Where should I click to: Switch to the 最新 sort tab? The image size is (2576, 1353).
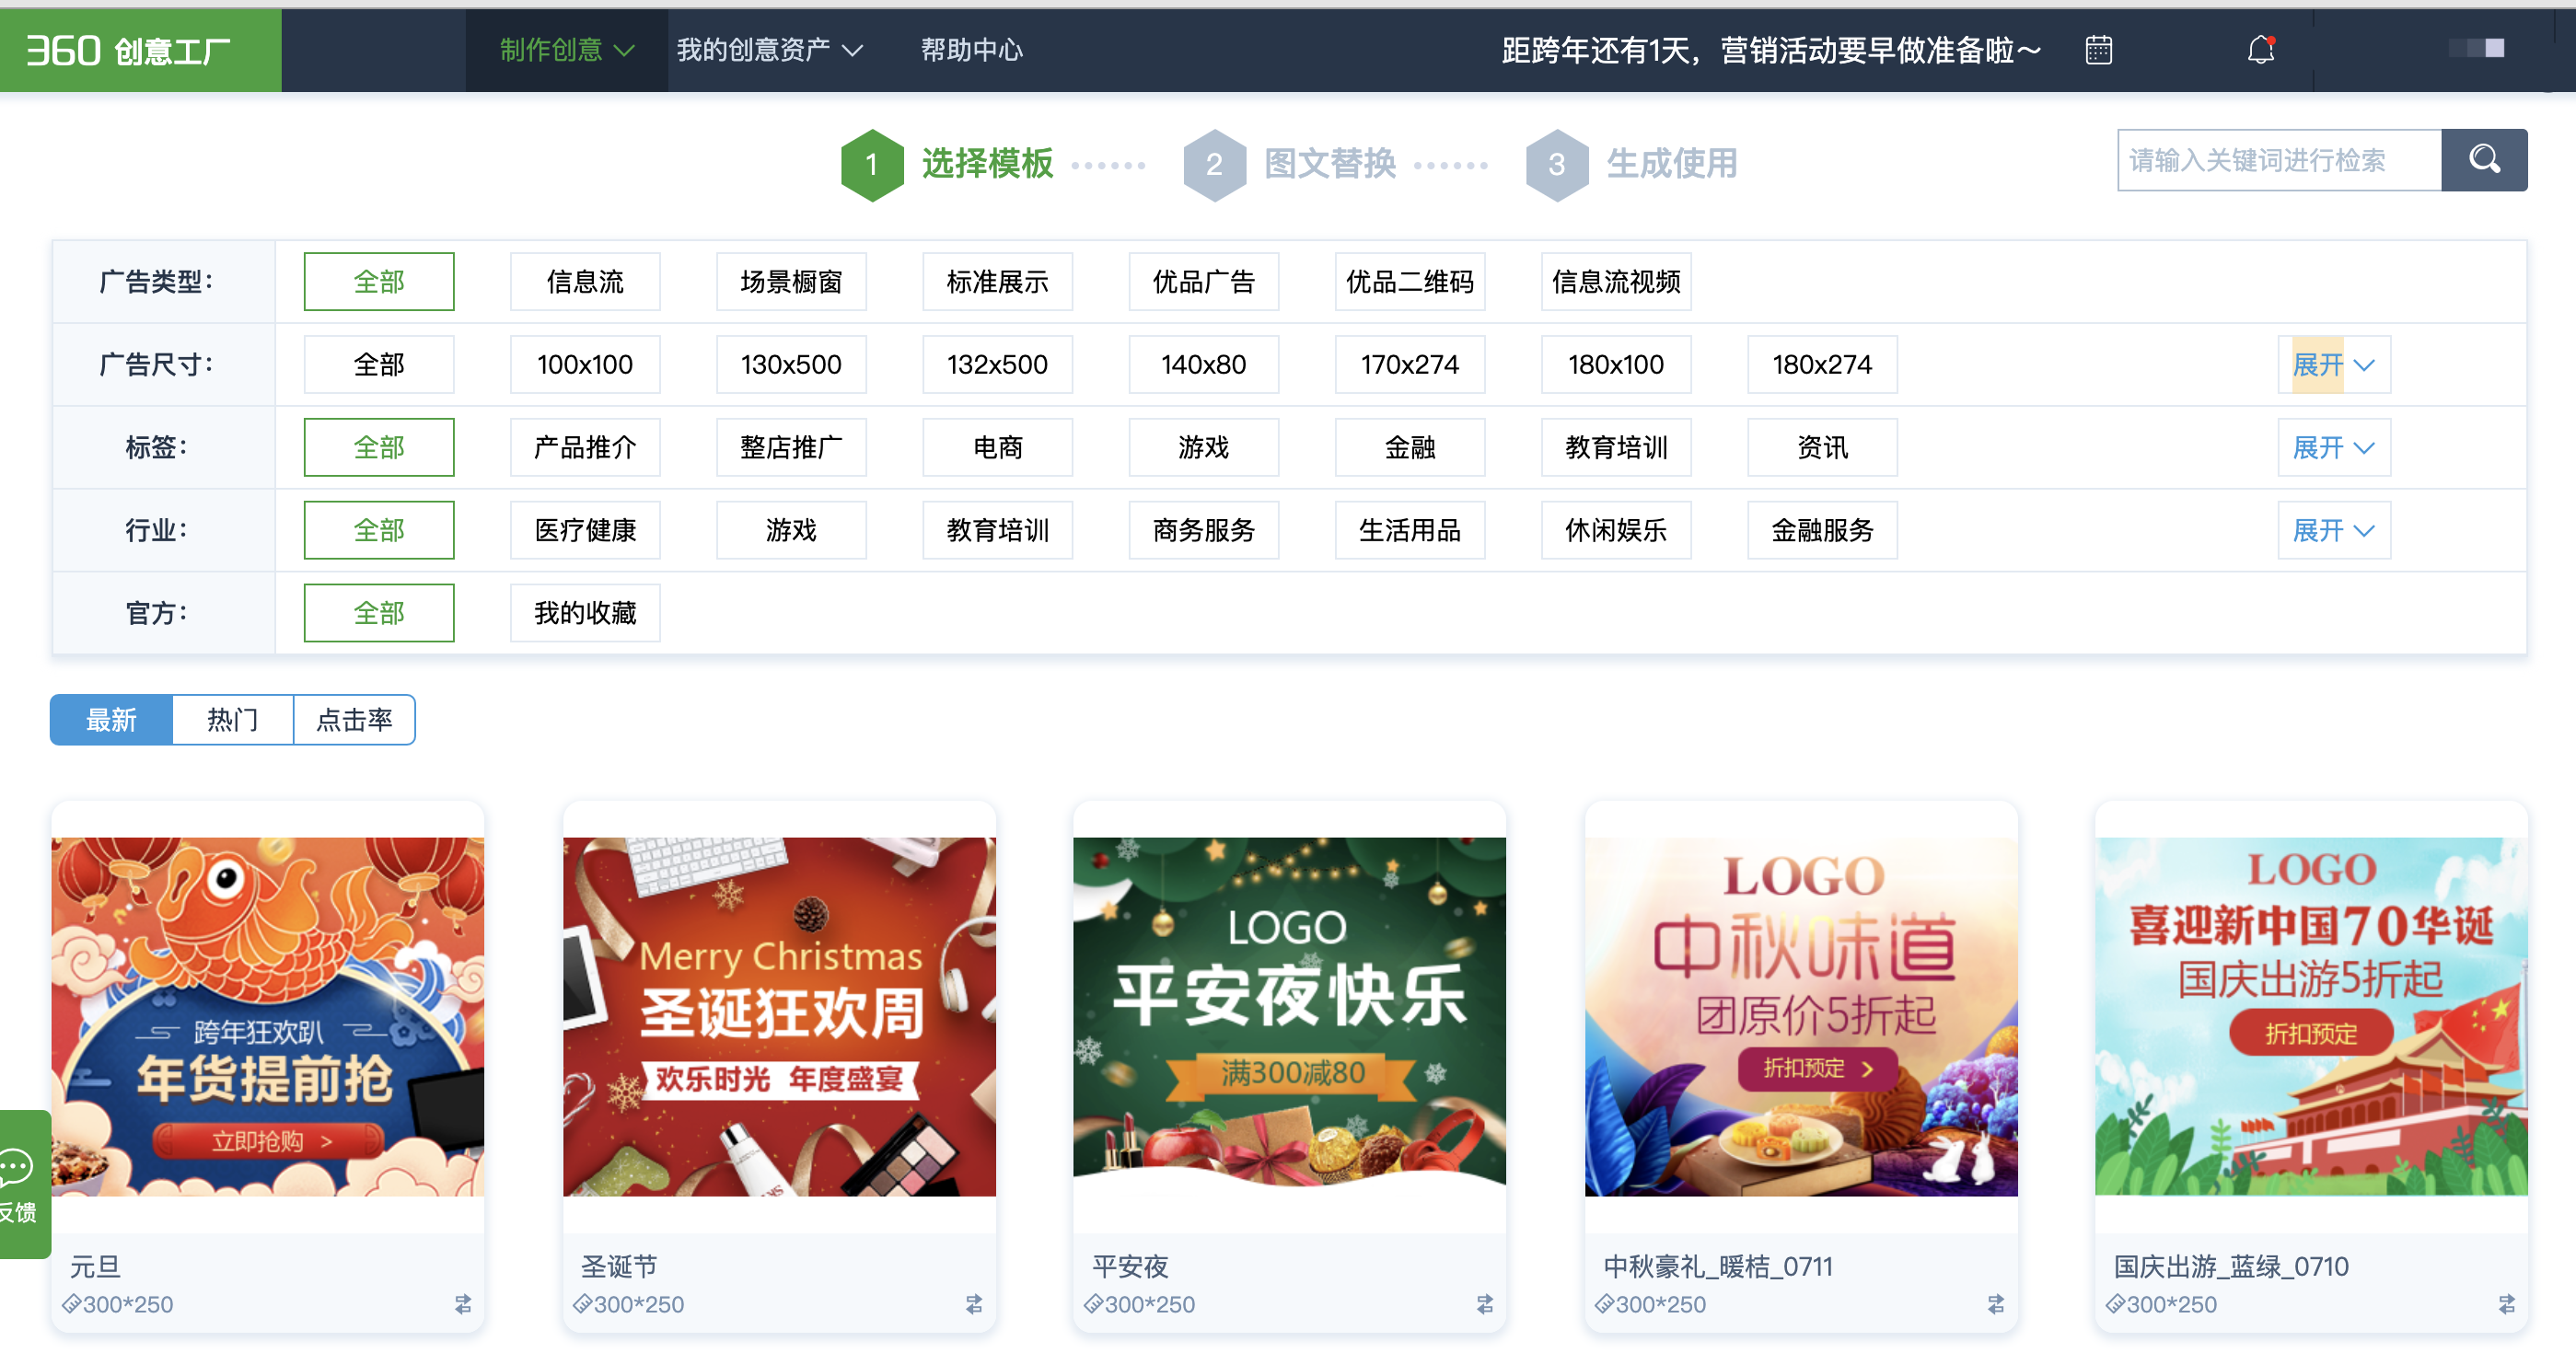[111, 720]
